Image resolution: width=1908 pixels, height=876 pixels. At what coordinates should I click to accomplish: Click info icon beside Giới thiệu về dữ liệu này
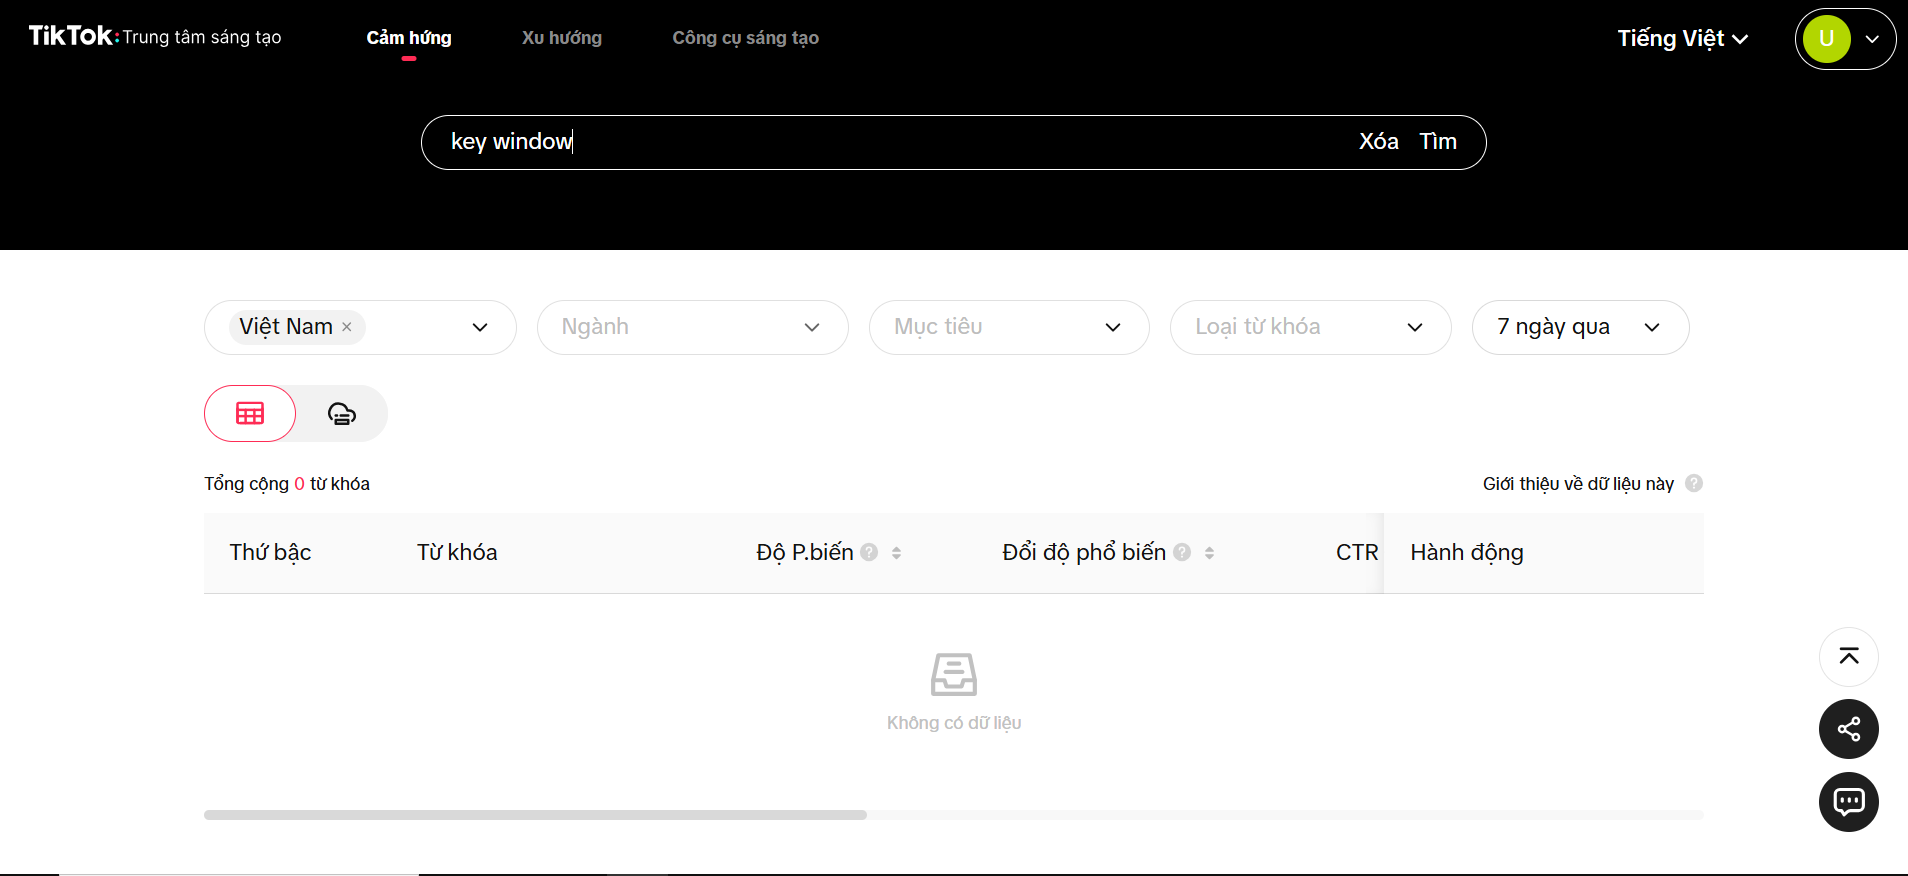(x=1694, y=483)
